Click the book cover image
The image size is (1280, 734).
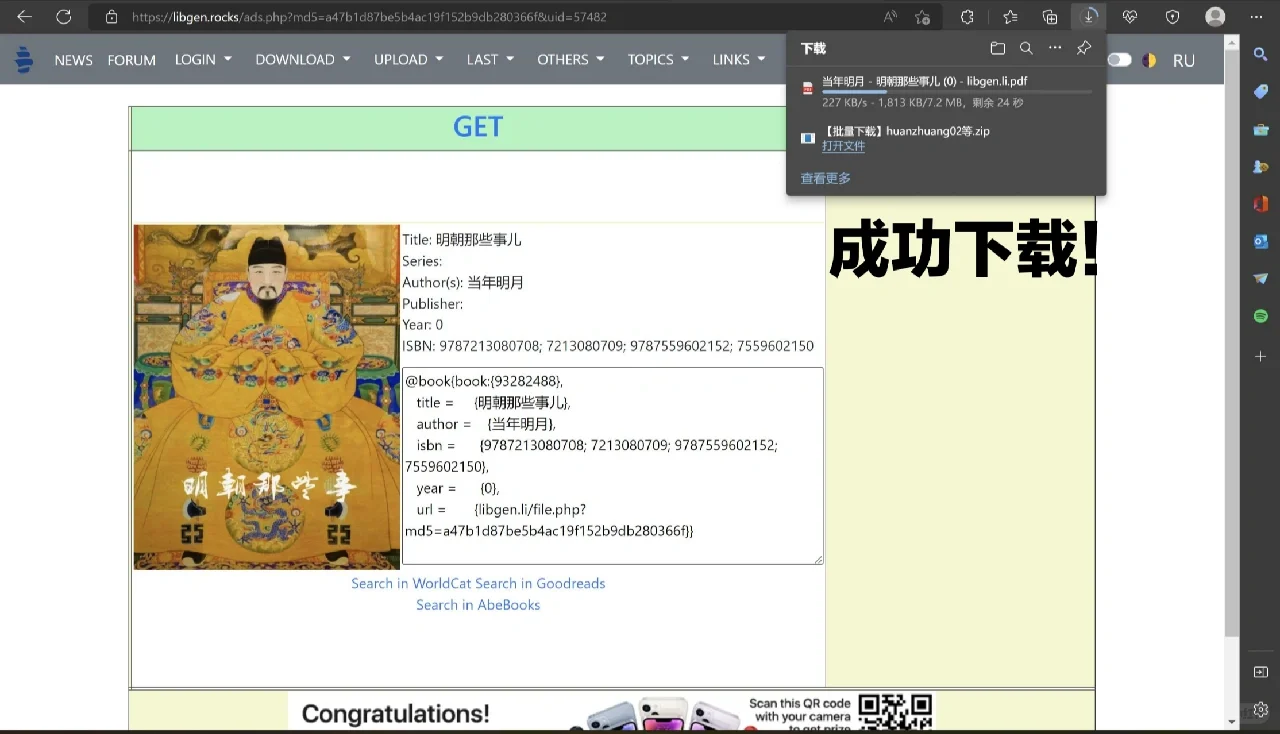[266, 397]
